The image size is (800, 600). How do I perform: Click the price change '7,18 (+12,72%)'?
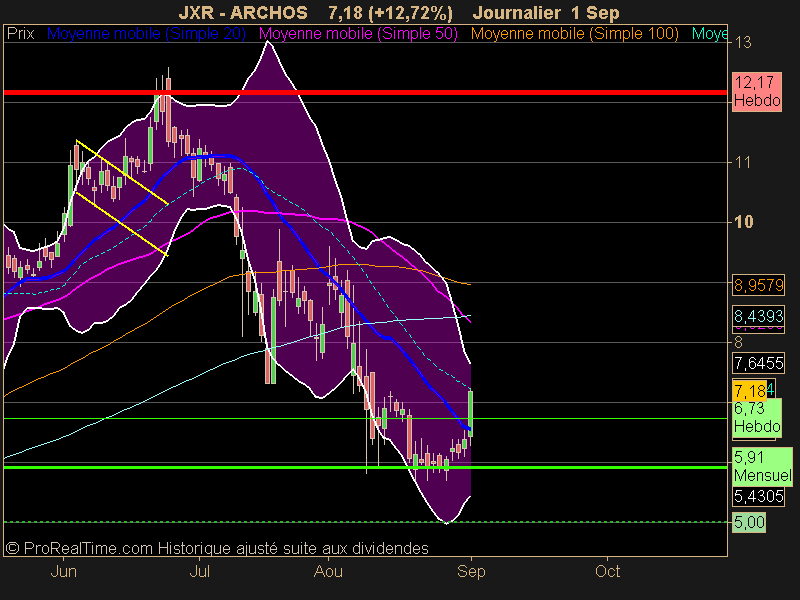tap(390, 12)
